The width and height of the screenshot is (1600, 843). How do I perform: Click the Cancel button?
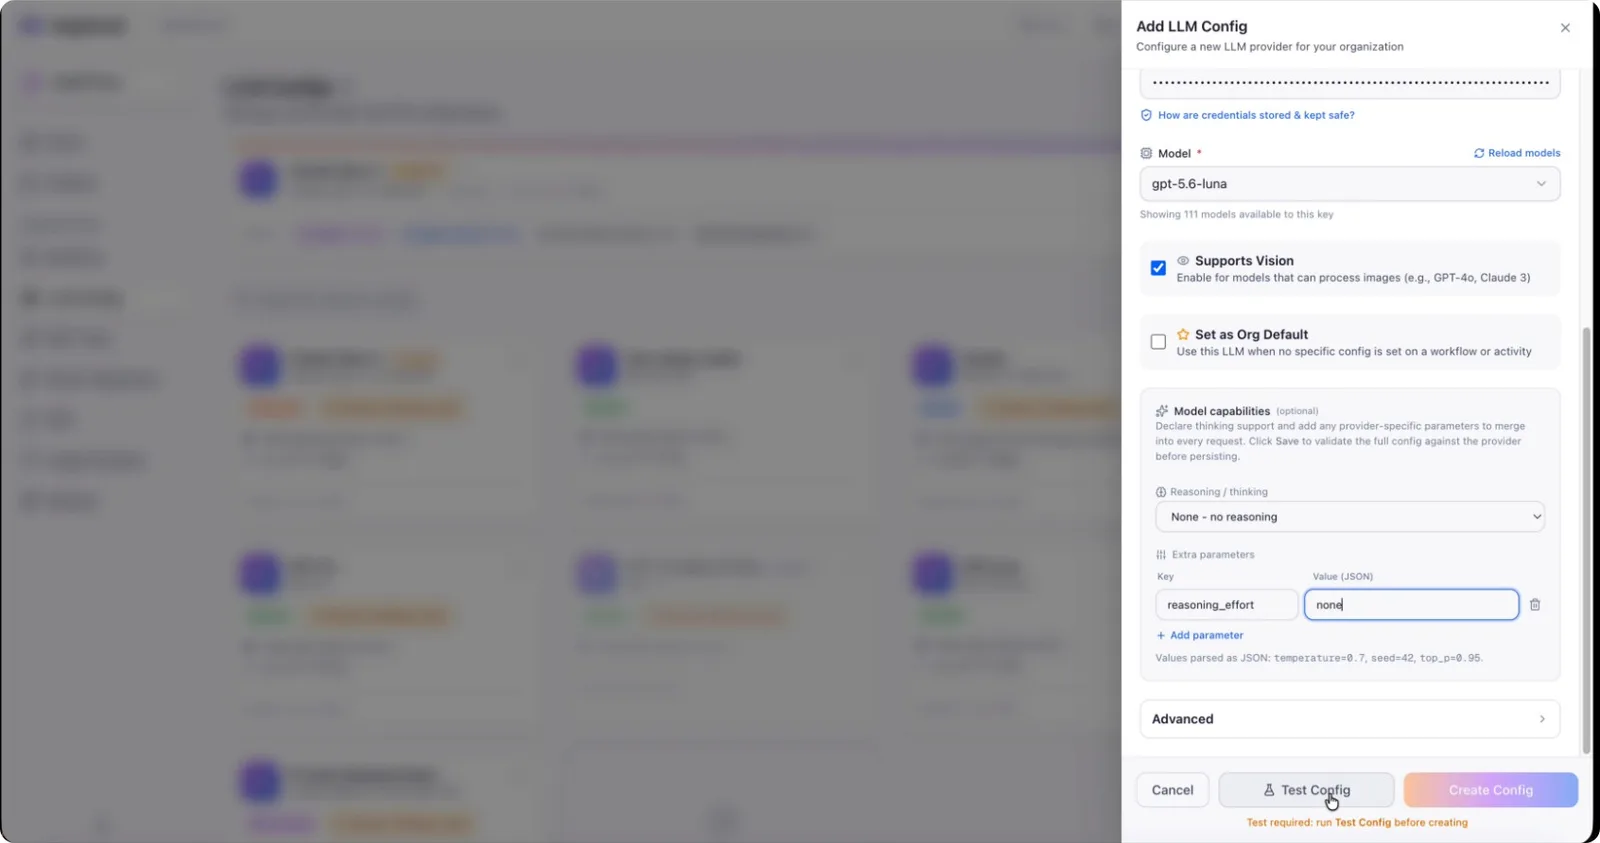click(1172, 790)
